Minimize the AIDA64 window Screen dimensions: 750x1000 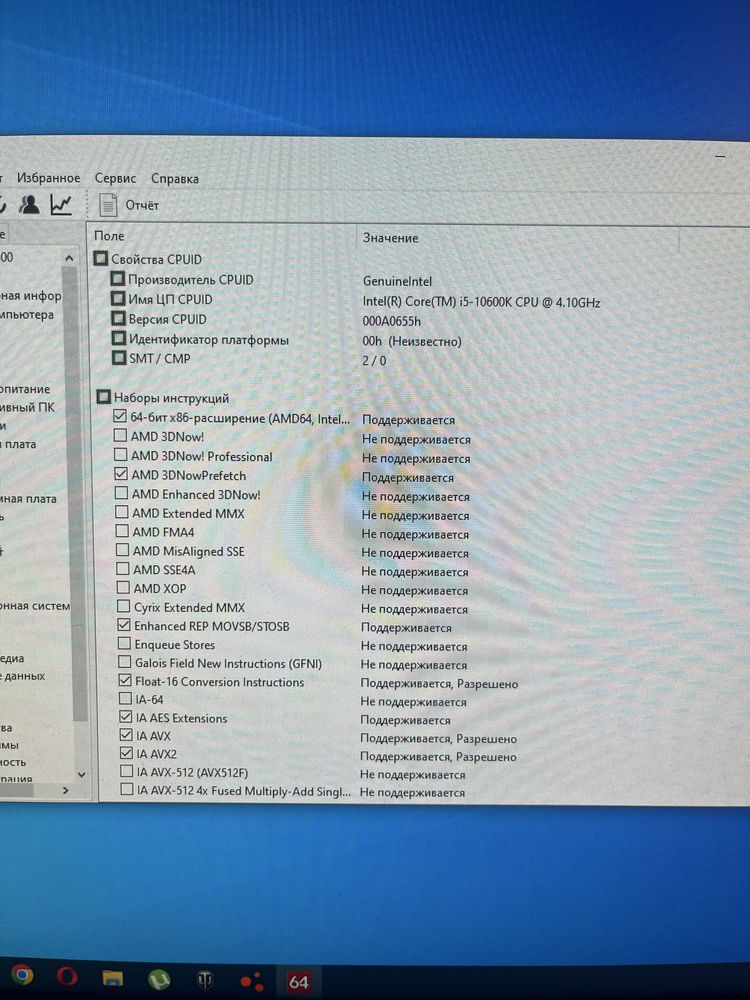click(x=720, y=156)
